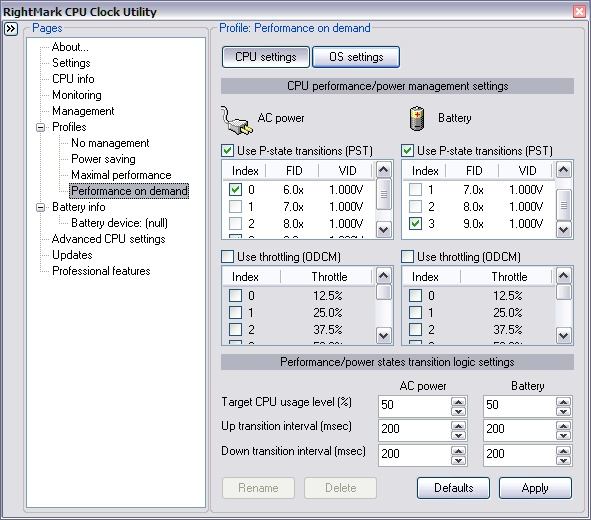Image resolution: width=591 pixels, height=520 pixels.
Task: Click Battery throttle list scroll down arrow
Action: (x=563, y=335)
